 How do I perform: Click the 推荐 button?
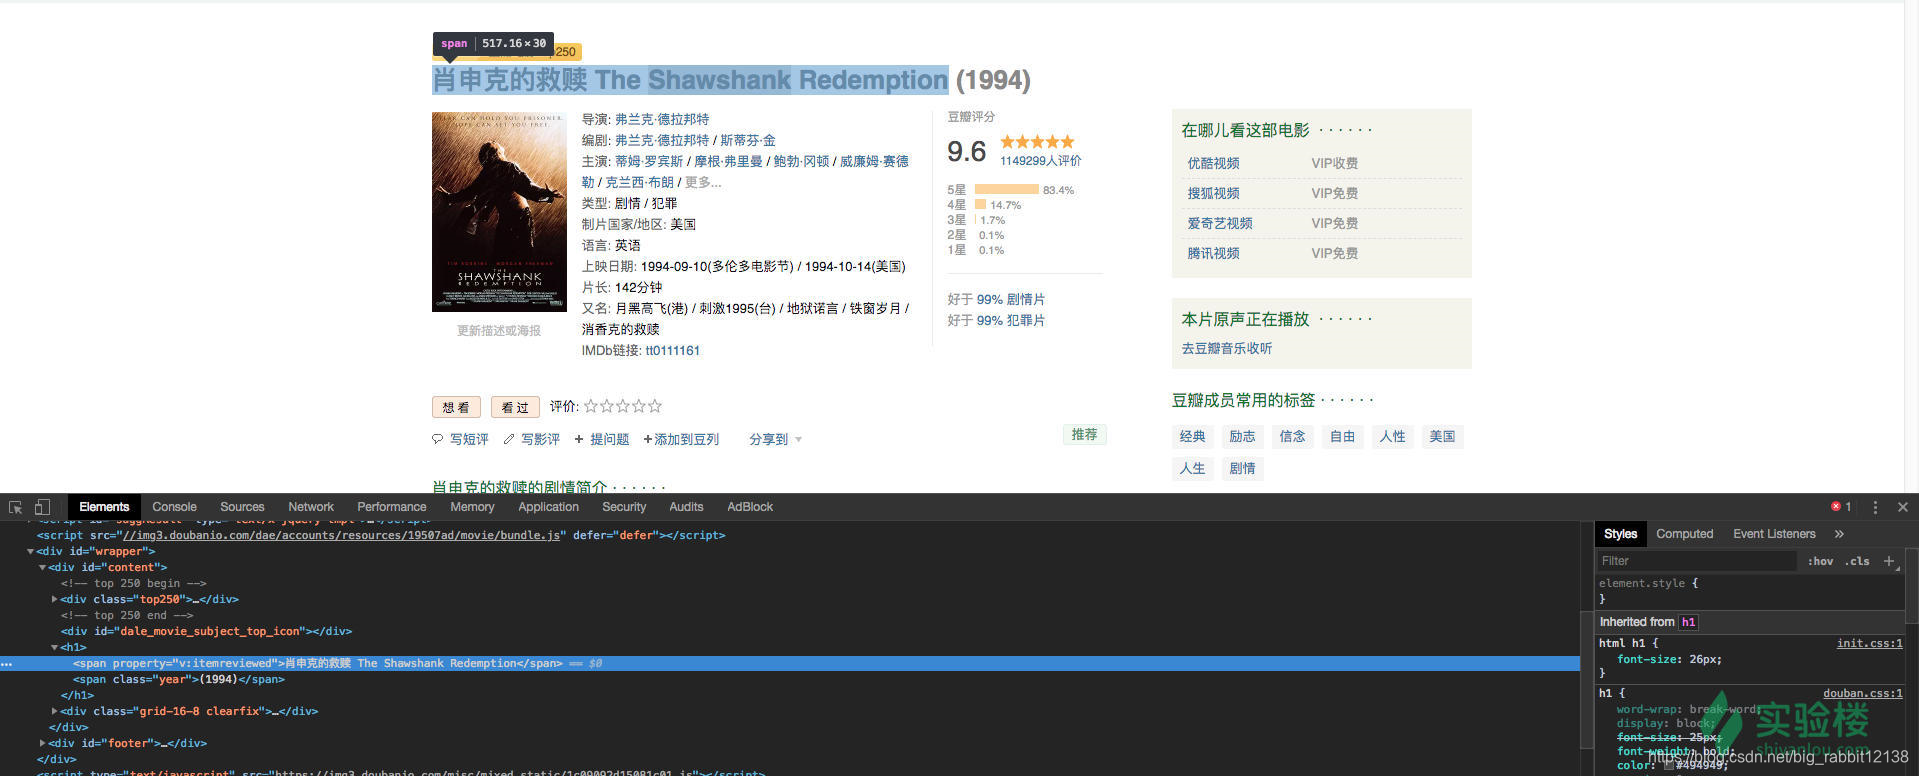click(1084, 434)
